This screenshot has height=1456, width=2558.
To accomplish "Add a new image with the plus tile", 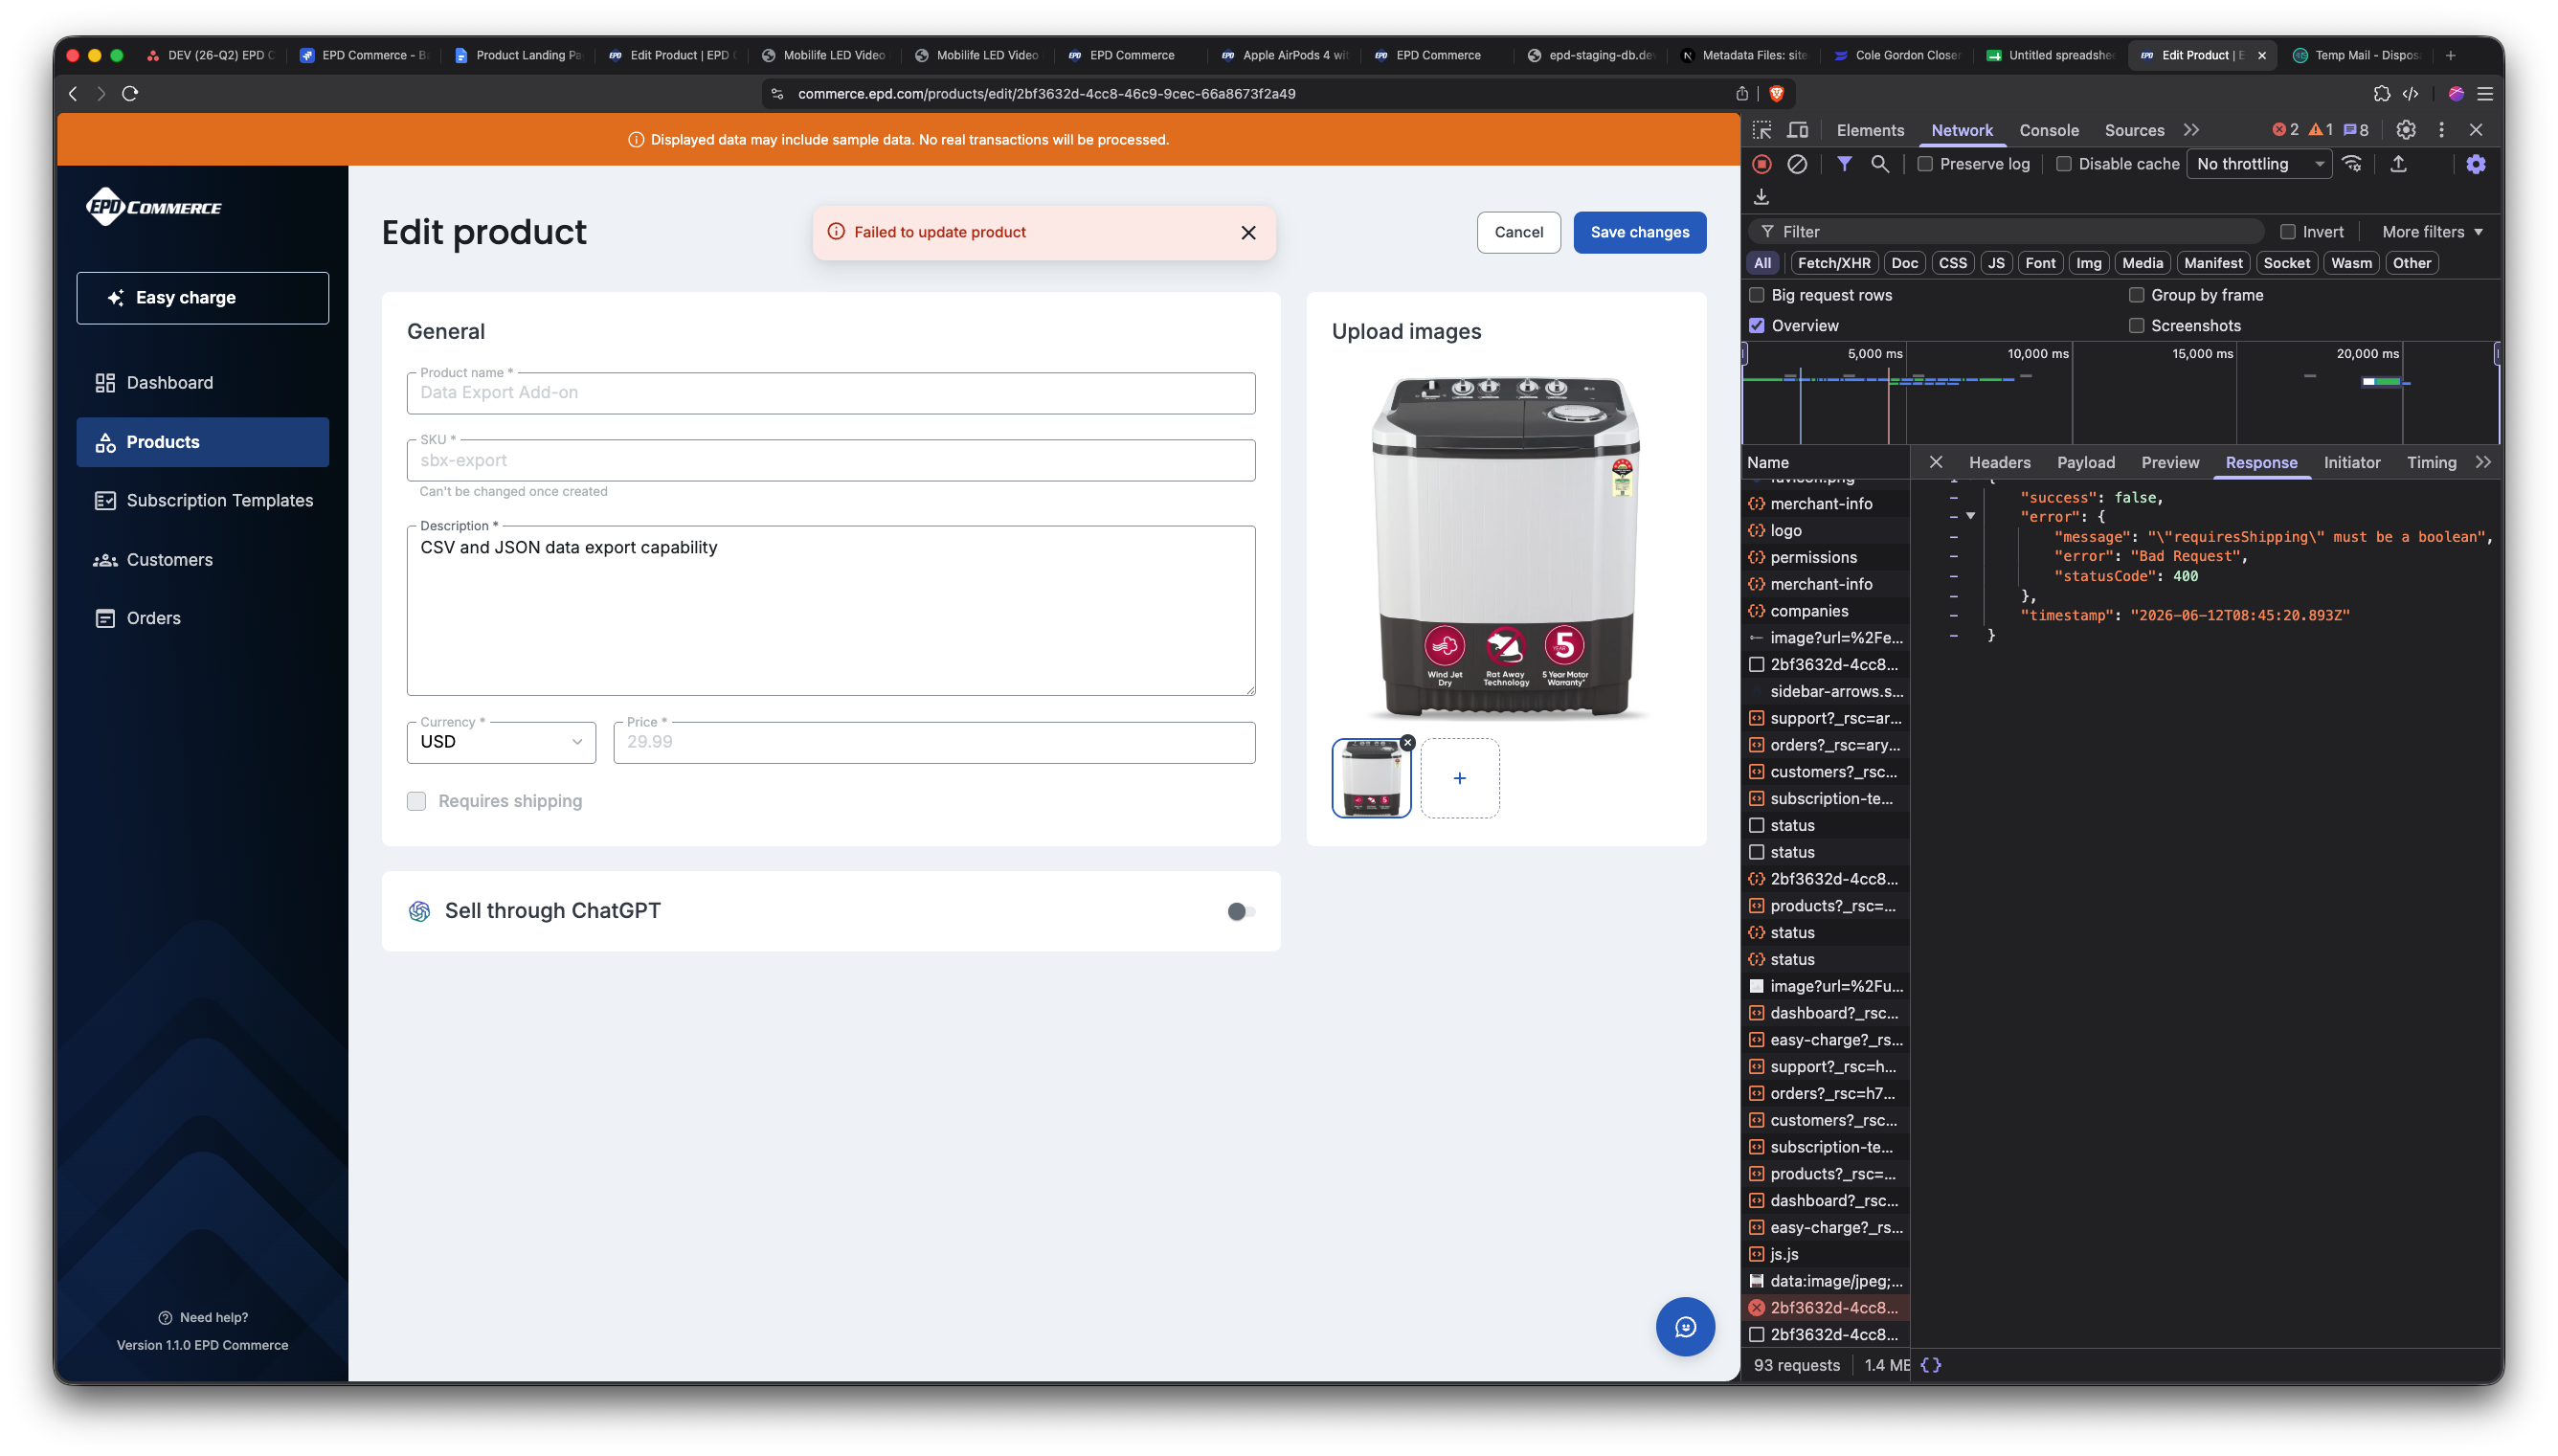I will [x=1459, y=778].
